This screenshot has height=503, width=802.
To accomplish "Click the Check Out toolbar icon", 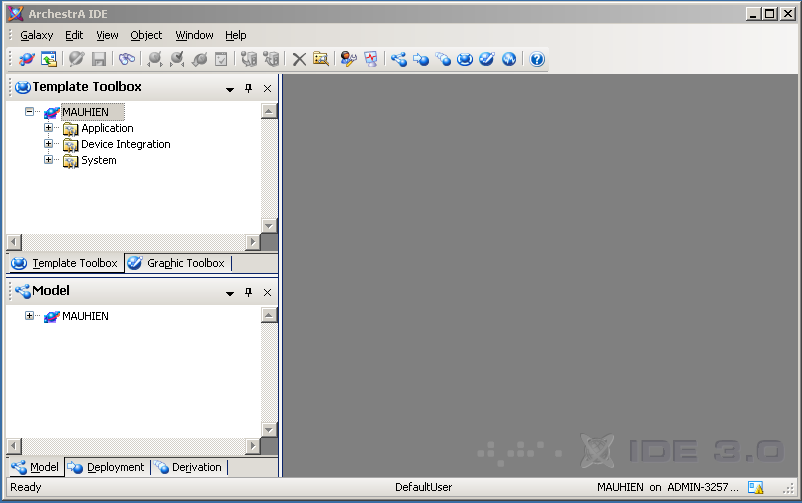I will point(154,59).
